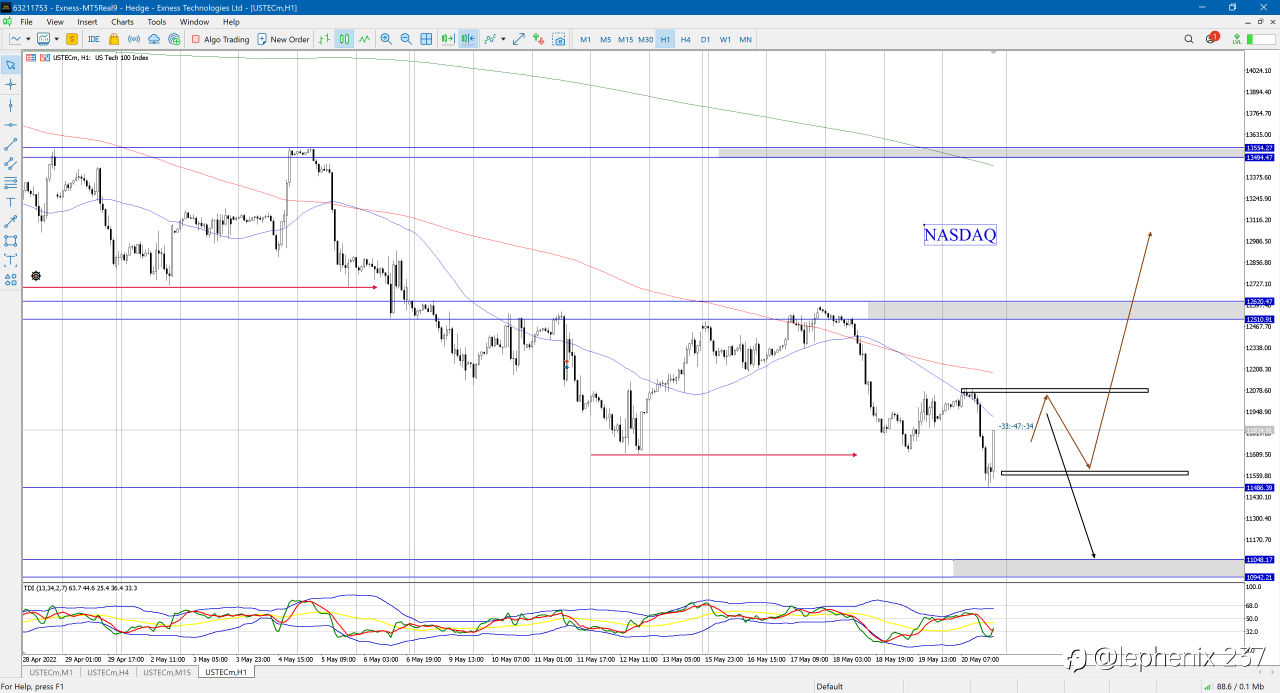
Task: Select the H4 timeframe
Action: [x=685, y=39]
